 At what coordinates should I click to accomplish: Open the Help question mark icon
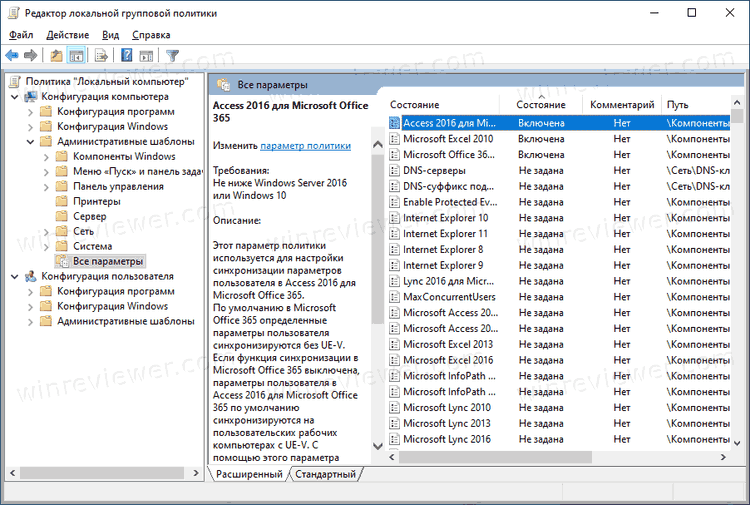127,55
